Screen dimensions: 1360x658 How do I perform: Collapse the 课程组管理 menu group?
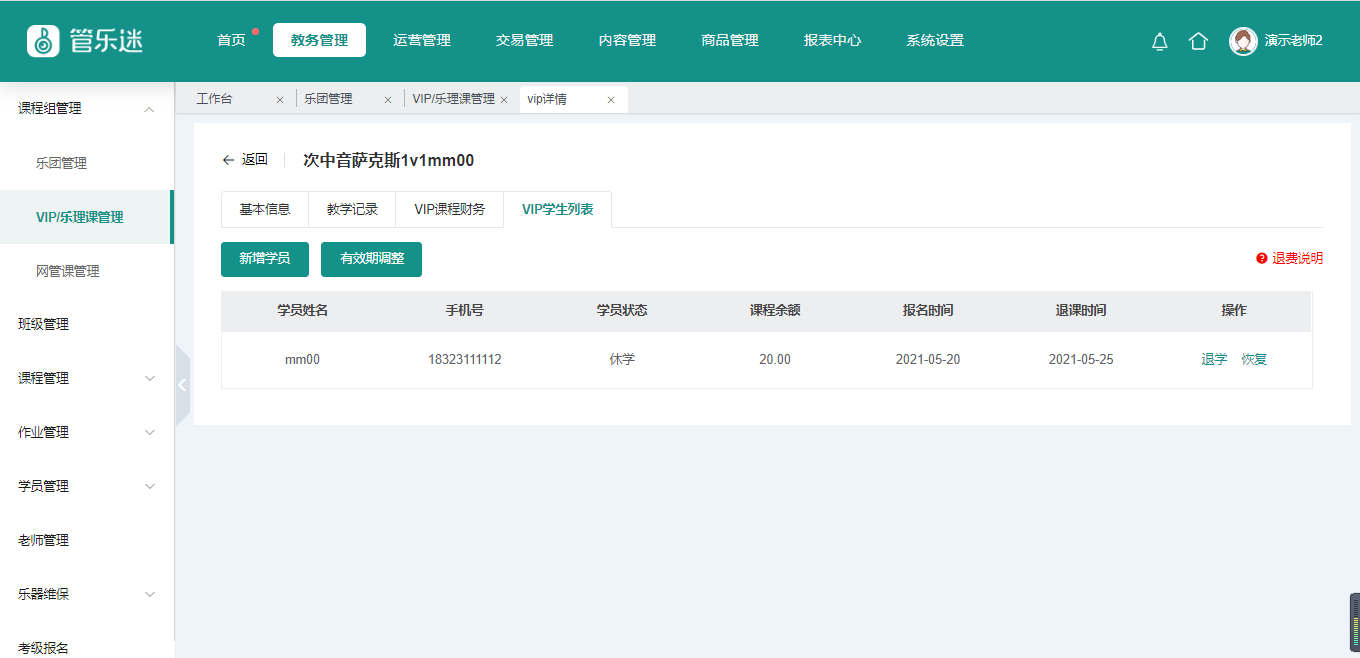coord(150,109)
